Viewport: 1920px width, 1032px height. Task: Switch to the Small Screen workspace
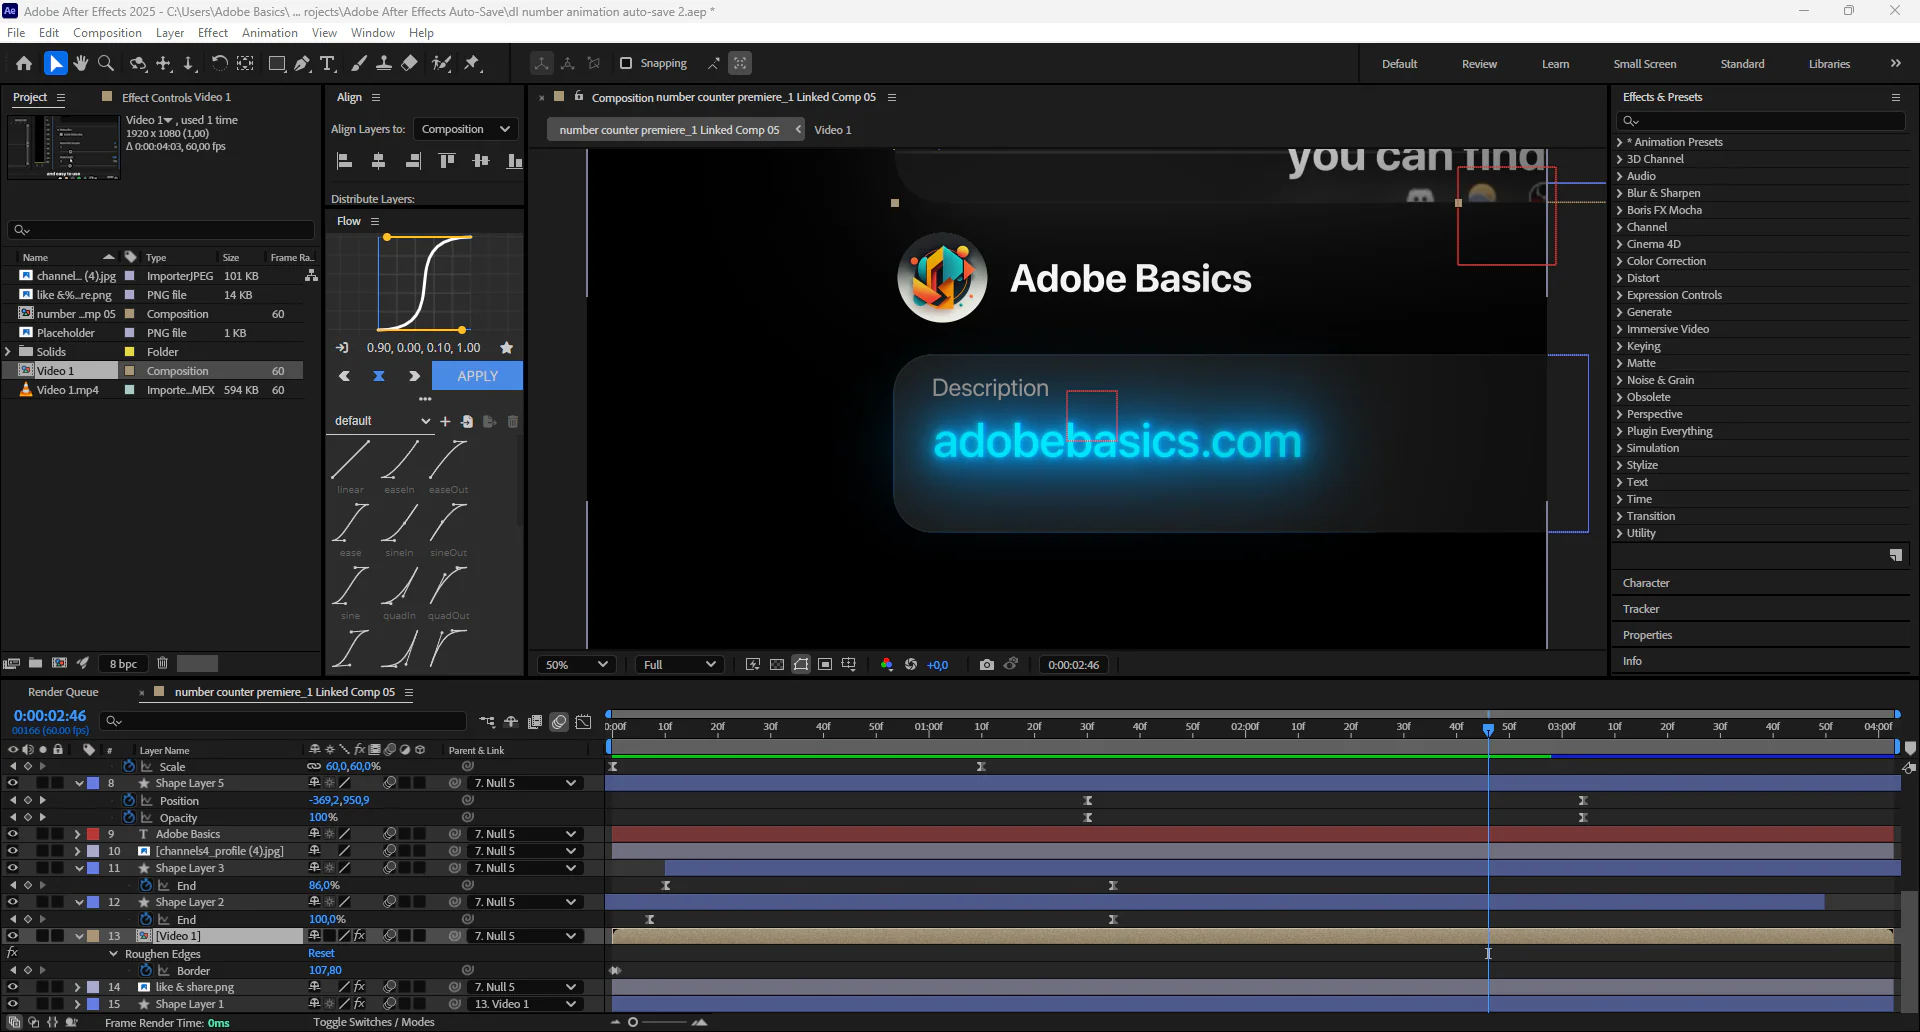[x=1644, y=64]
